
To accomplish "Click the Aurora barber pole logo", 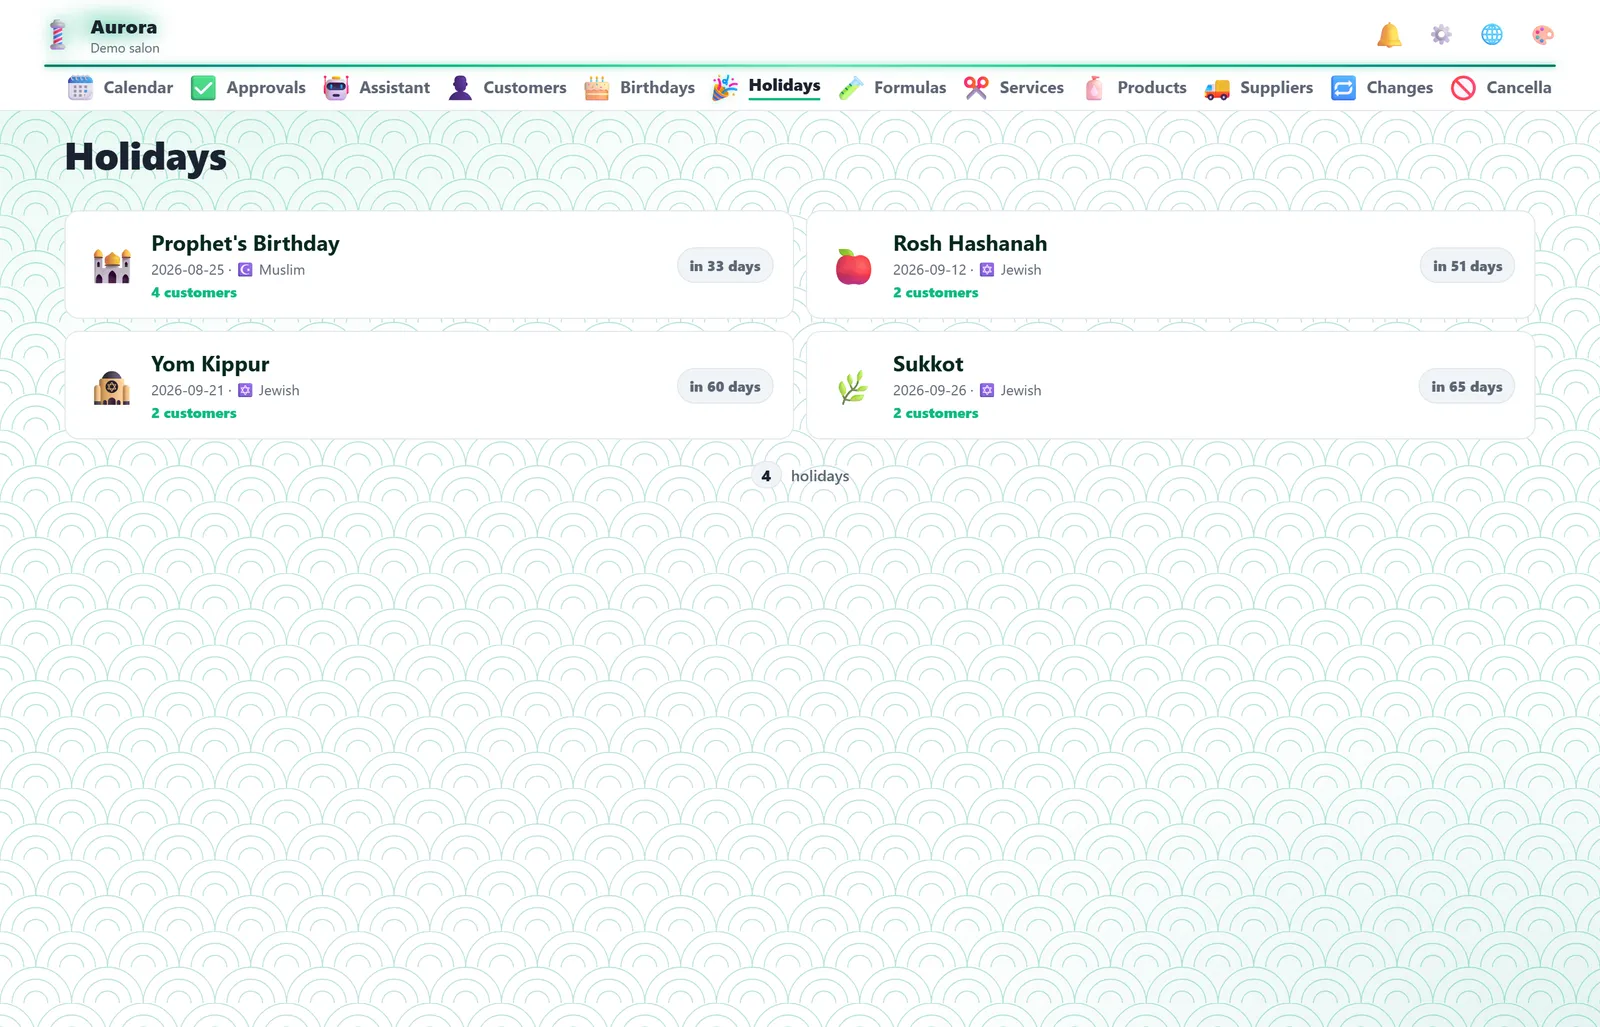I will coord(58,35).
